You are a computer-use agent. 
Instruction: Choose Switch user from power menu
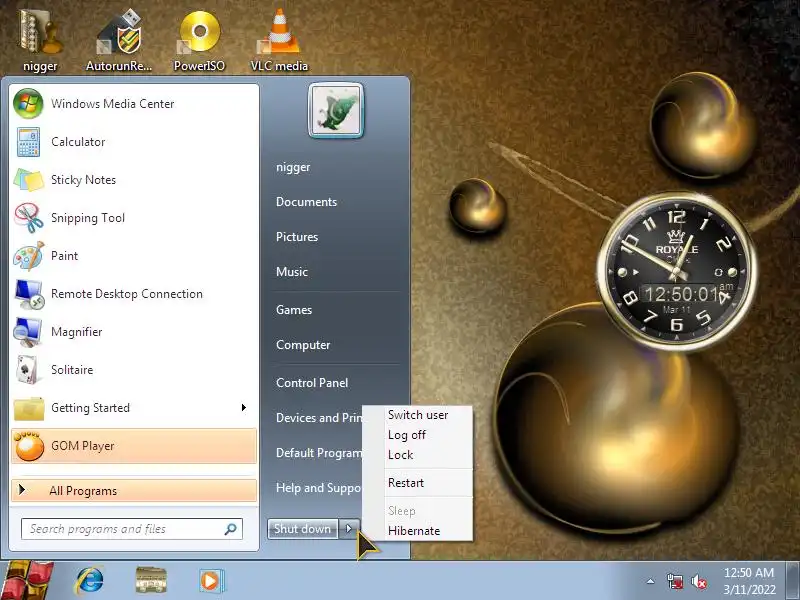(418, 415)
